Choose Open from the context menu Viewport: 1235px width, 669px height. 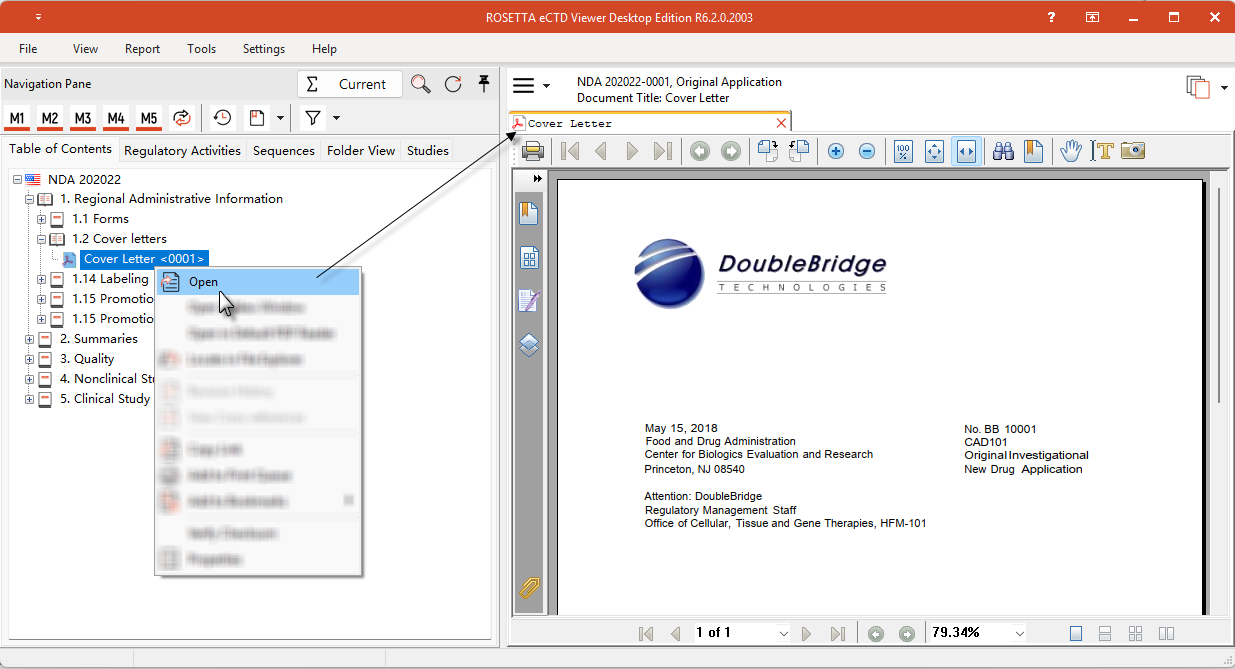(x=258, y=282)
